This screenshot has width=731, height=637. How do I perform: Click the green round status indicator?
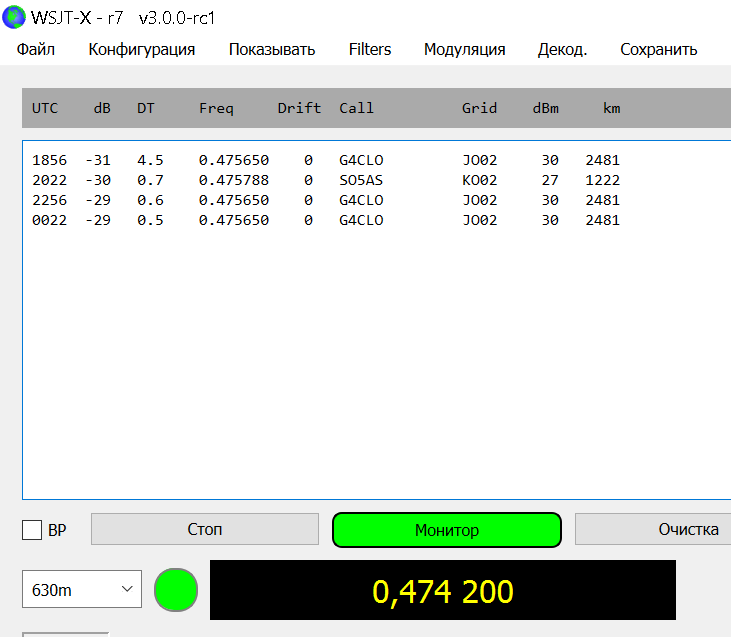(x=176, y=590)
